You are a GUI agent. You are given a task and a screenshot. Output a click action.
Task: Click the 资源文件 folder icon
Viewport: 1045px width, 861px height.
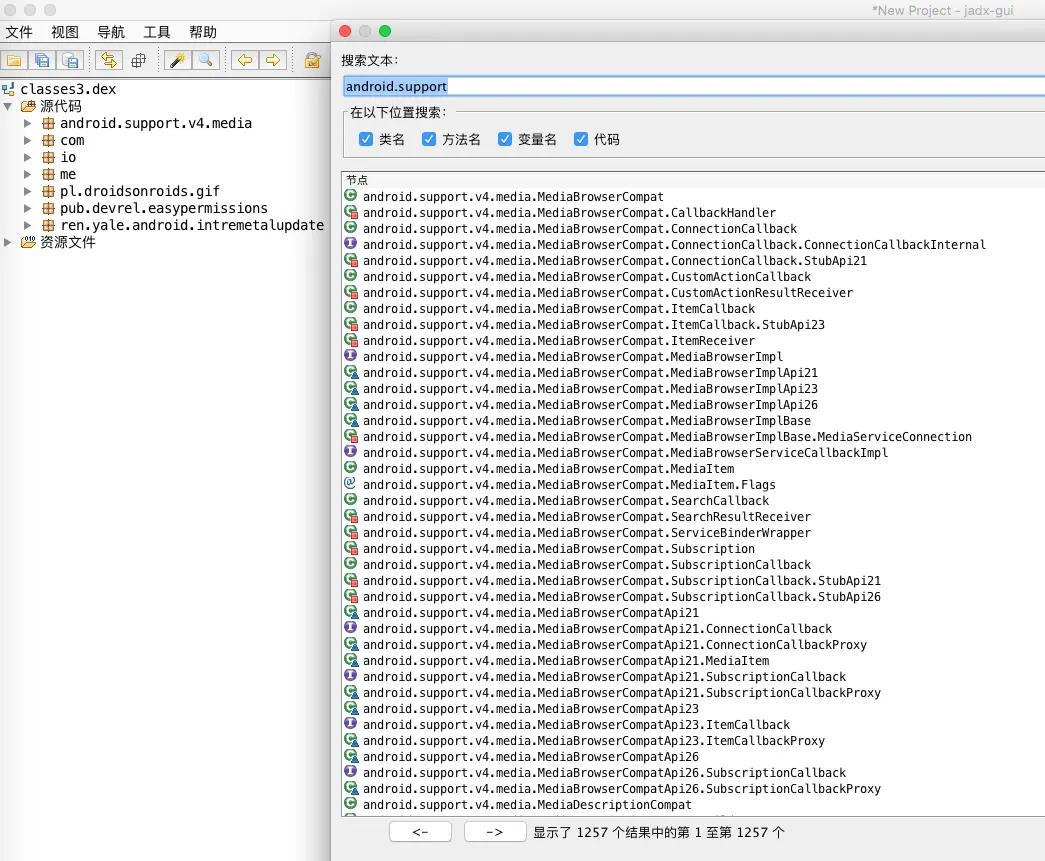pos(28,242)
